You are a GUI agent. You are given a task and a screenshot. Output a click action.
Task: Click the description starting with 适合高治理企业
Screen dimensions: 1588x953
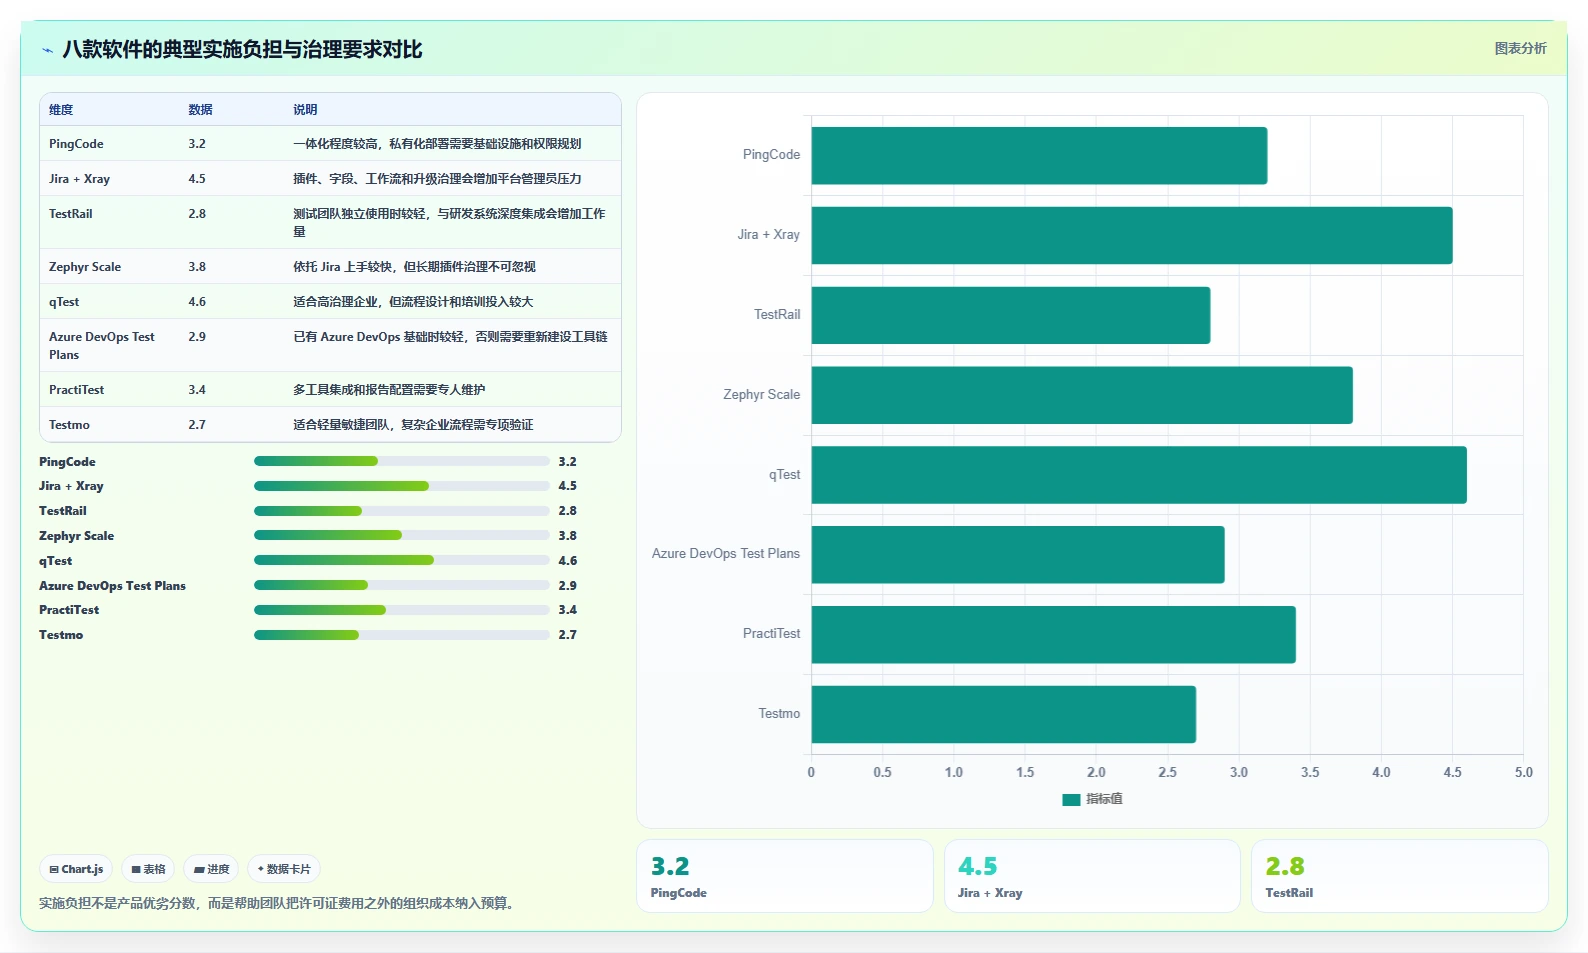point(413,302)
